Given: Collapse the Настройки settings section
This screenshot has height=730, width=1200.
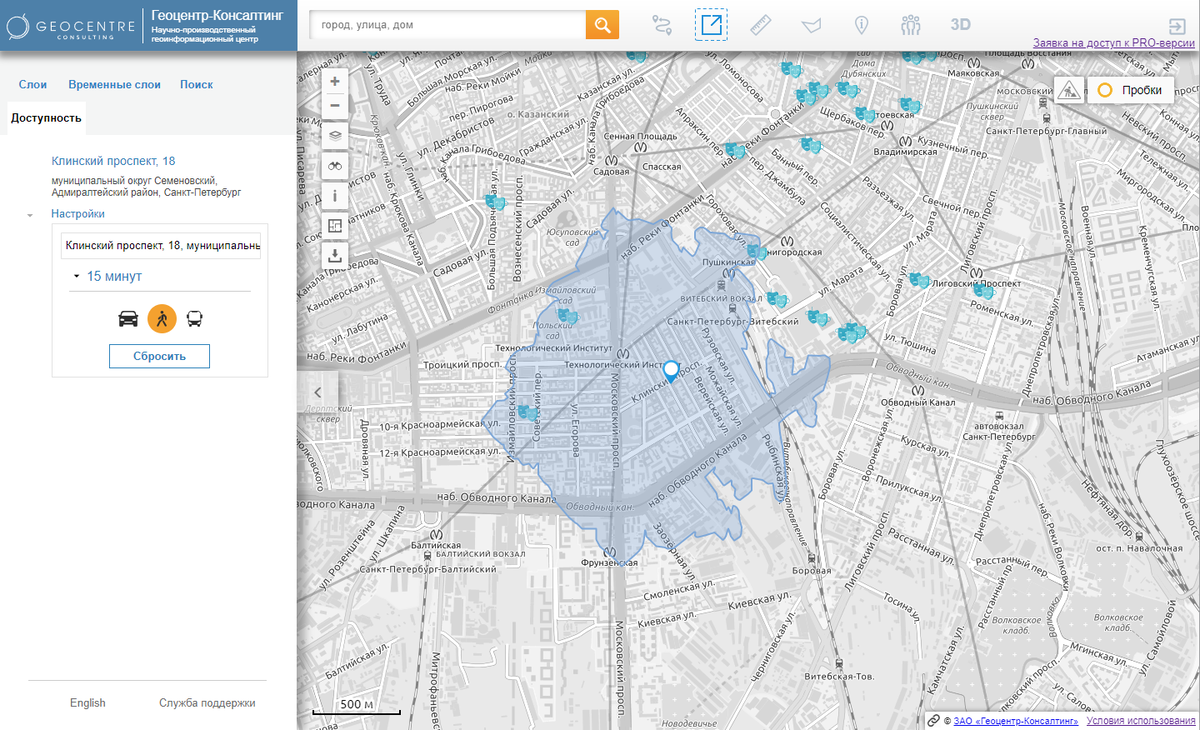Looking at the screenshot, I should [78, 214].
